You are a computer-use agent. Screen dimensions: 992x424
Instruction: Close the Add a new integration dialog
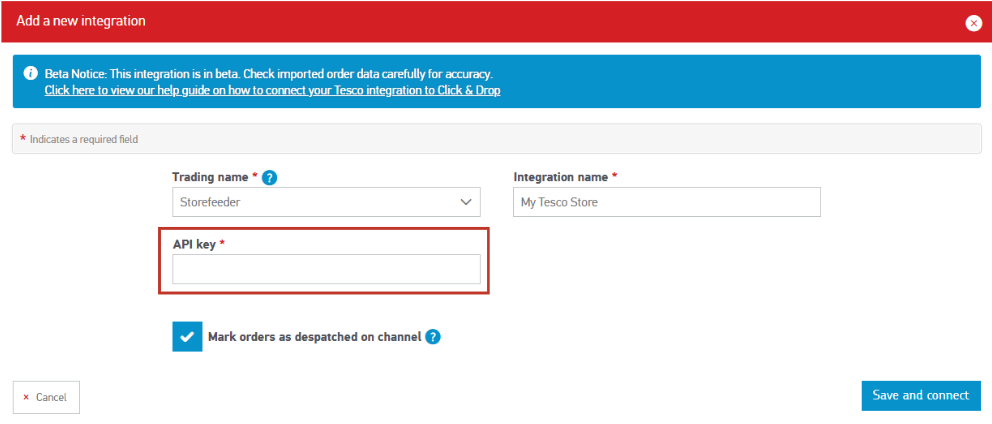tap(973, 22)
